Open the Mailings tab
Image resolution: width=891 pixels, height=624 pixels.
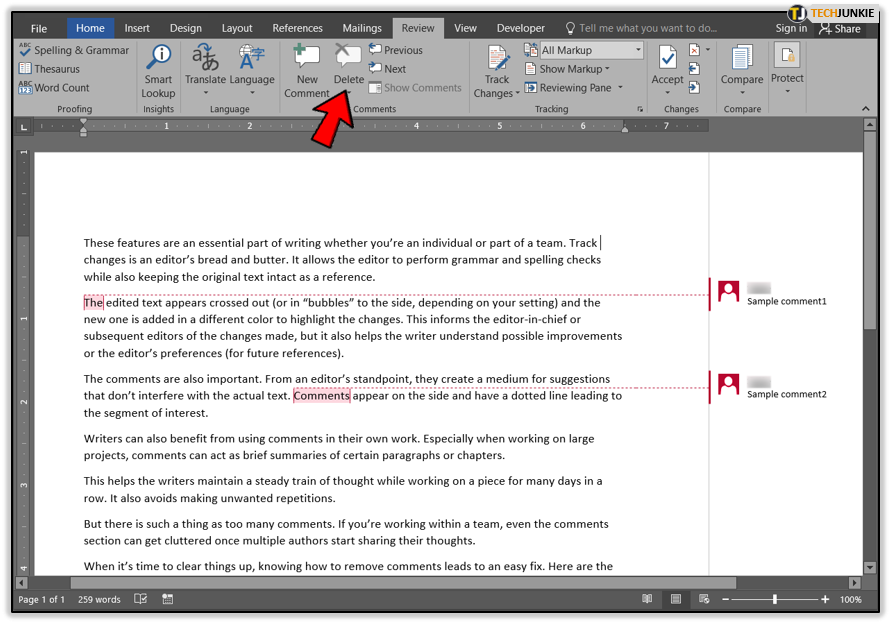[362, 28]
